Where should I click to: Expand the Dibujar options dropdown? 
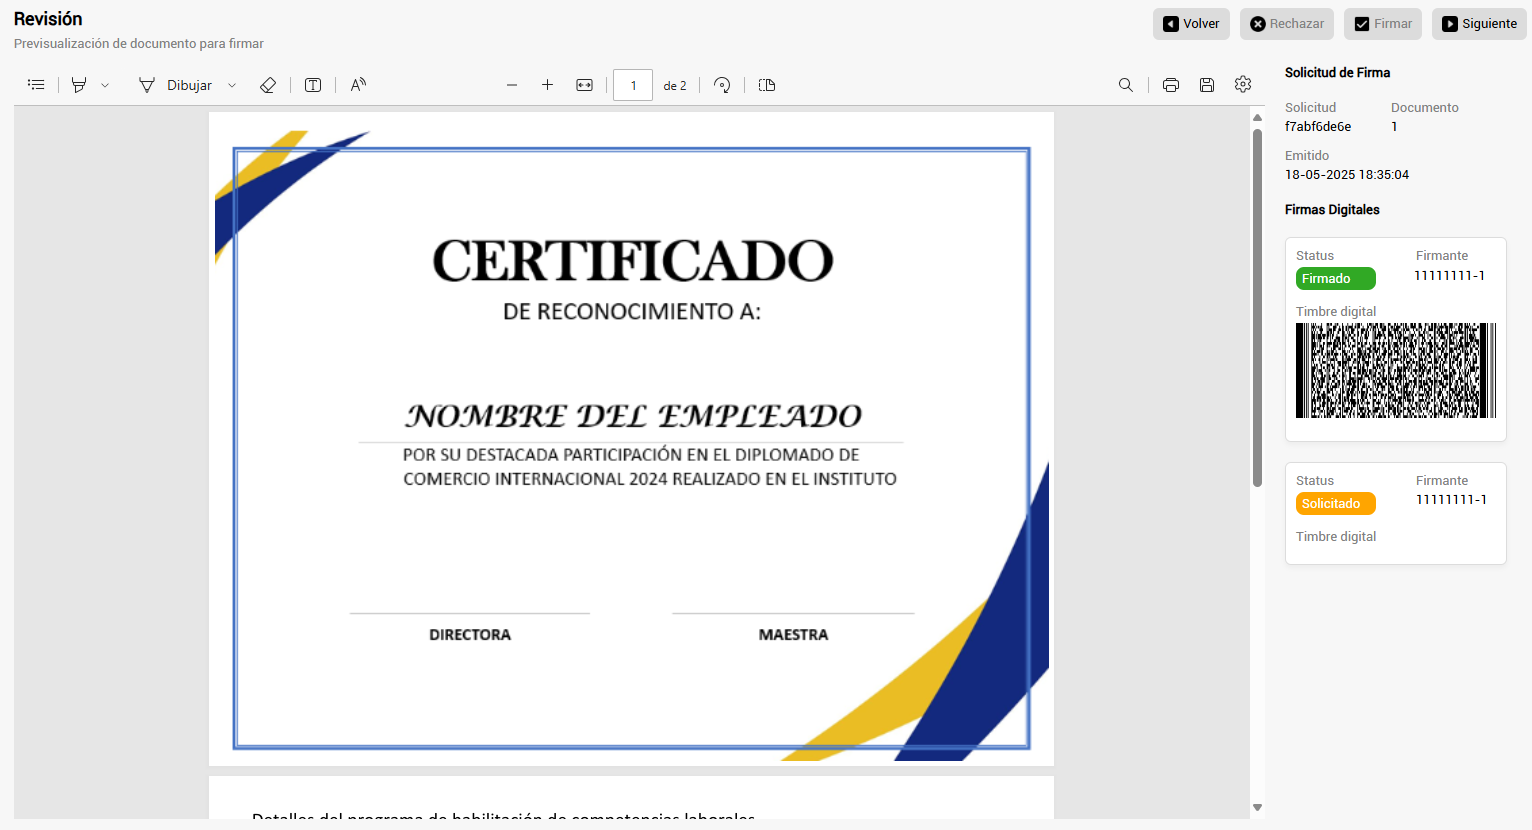point(232,85)
